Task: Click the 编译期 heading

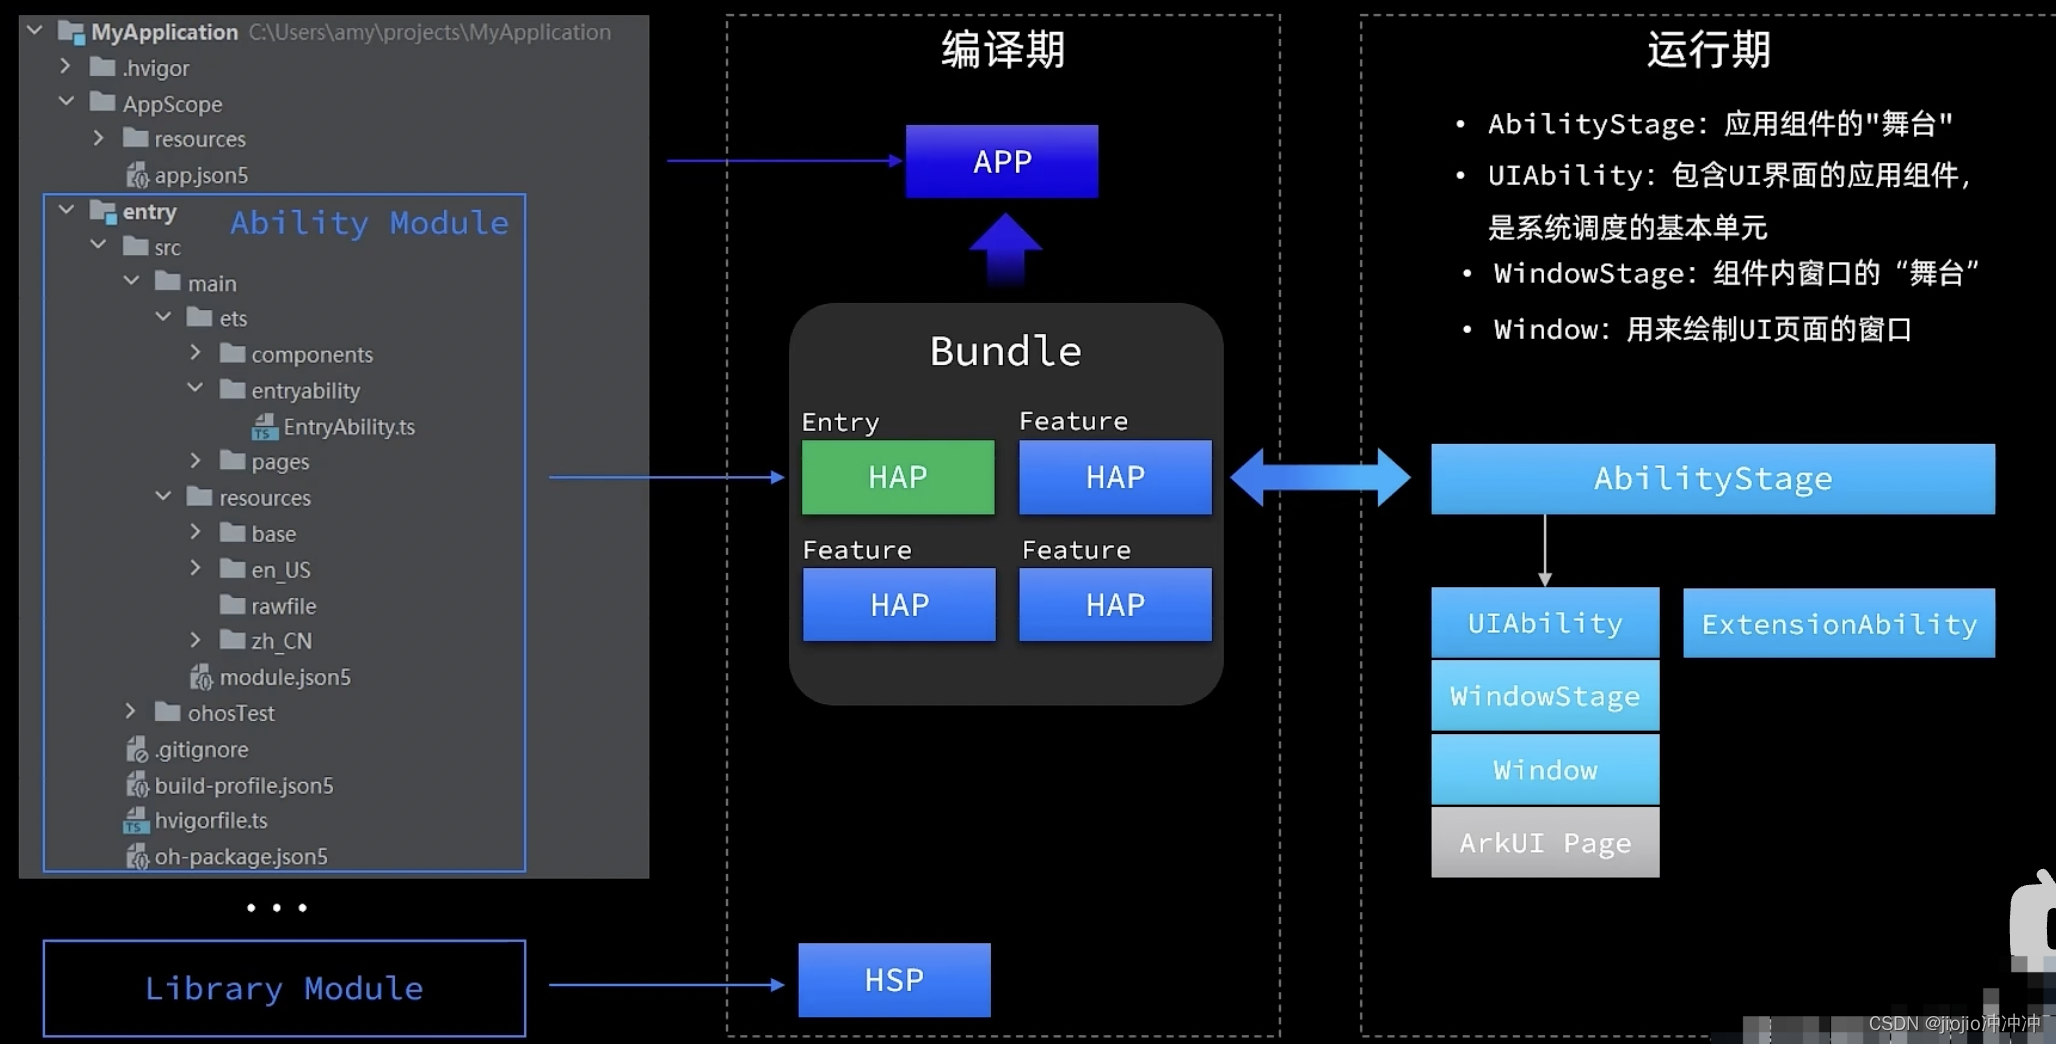Action: click(1003, 49)
